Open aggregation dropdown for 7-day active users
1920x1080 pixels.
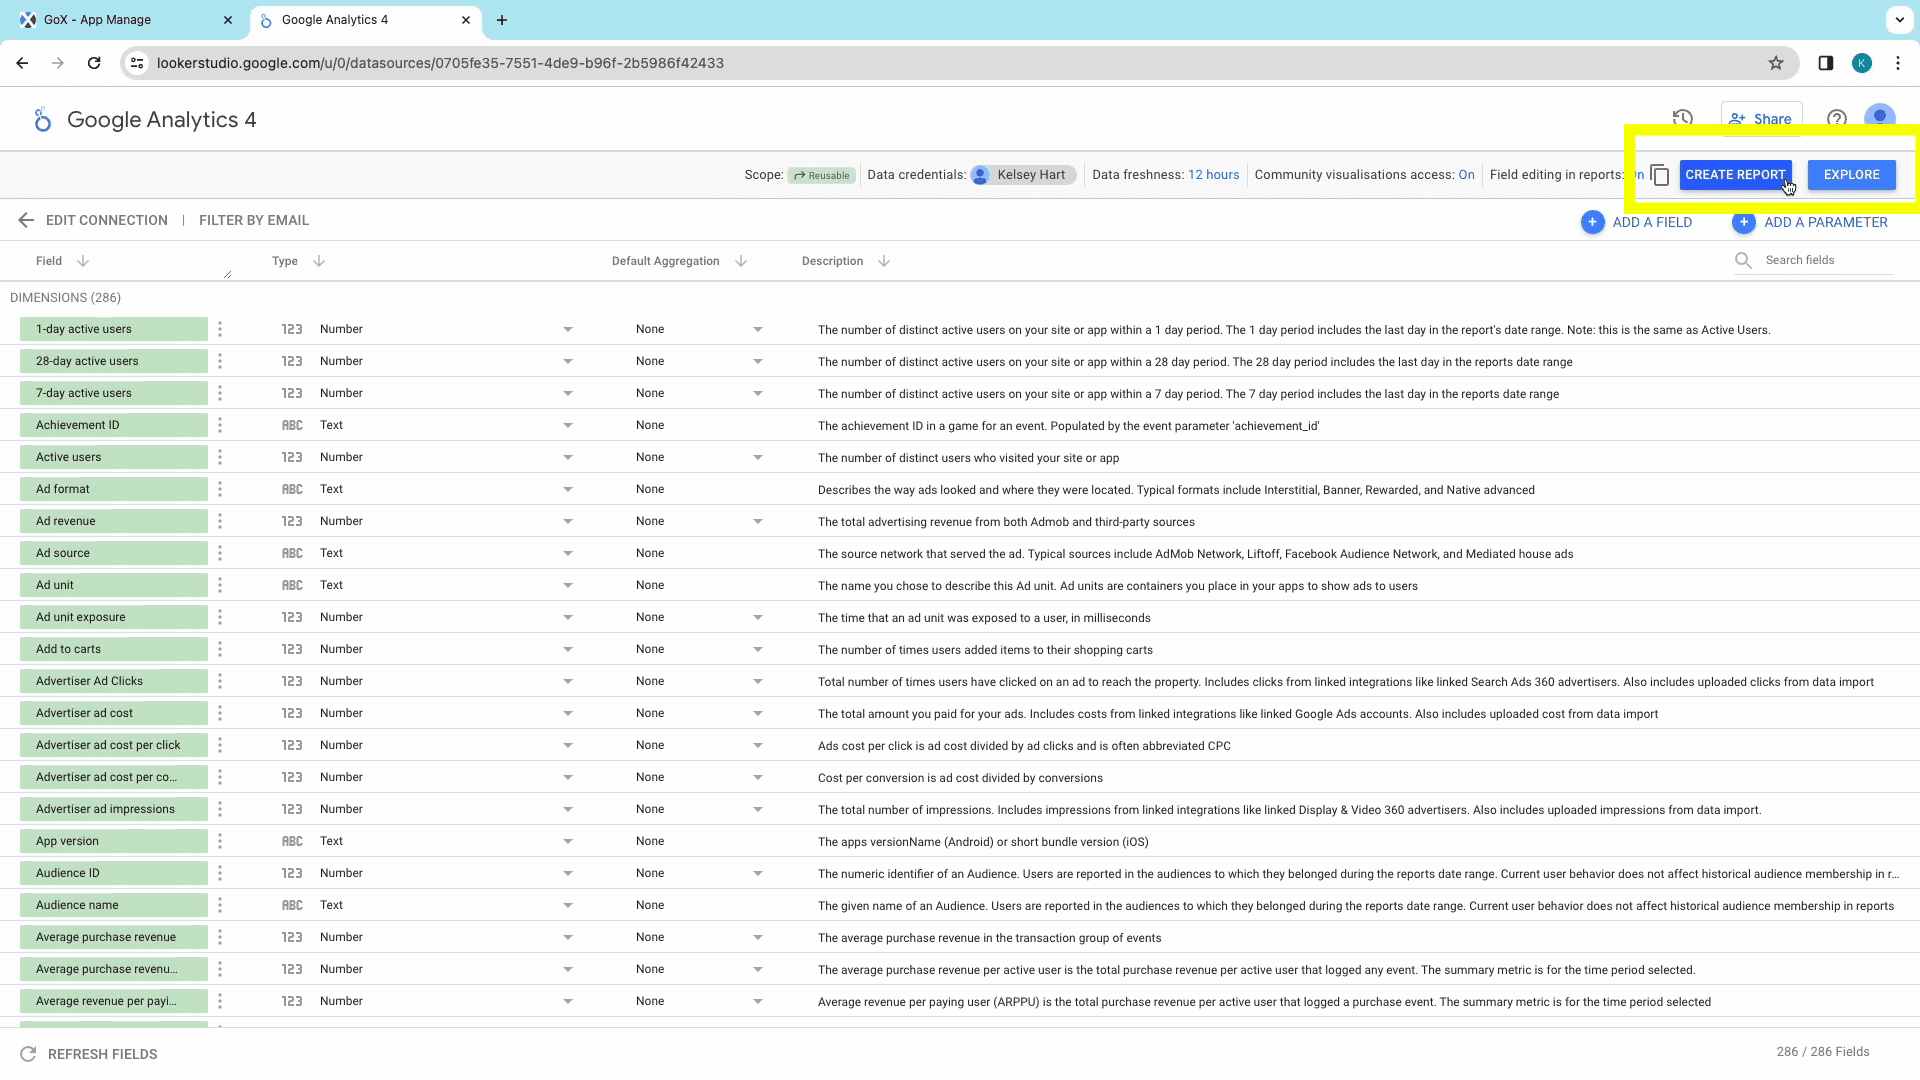[x=758, y=394]
